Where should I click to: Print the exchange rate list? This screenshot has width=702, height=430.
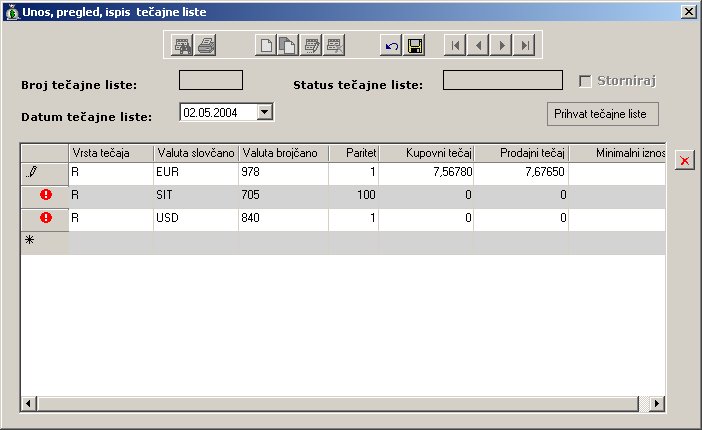point(205,45)
